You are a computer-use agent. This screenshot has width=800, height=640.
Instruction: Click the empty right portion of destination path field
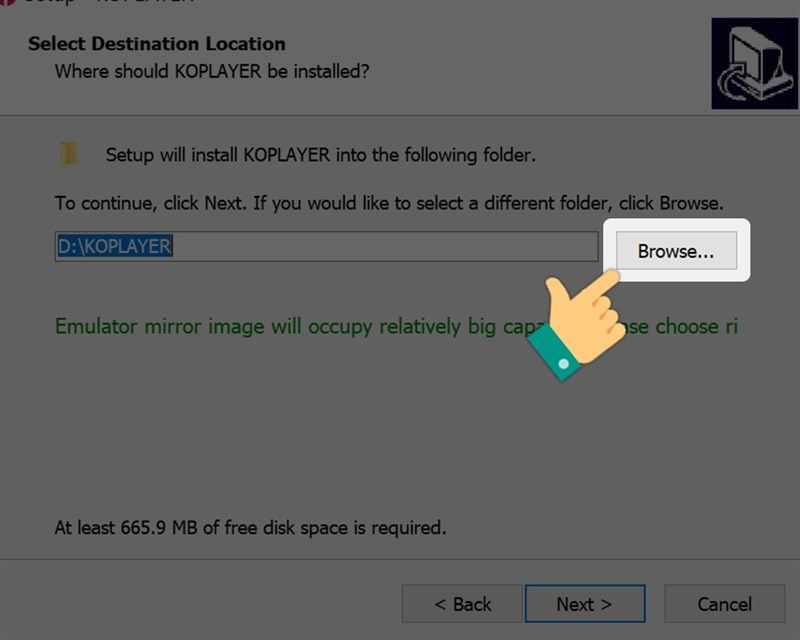(400, 247)
